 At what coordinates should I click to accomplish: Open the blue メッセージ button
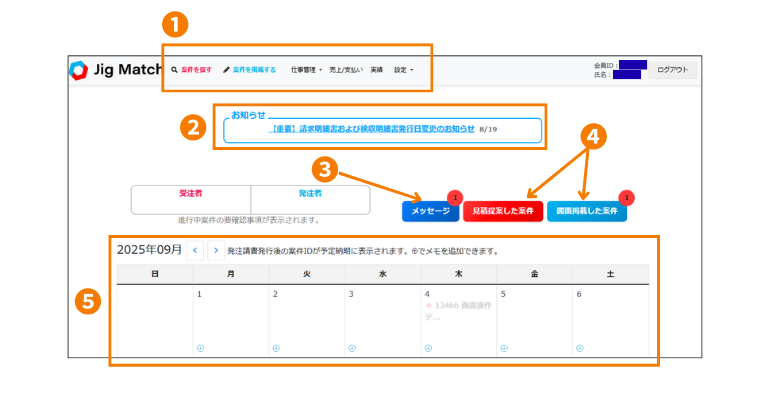pyautogui.click(x=430, y=212)
